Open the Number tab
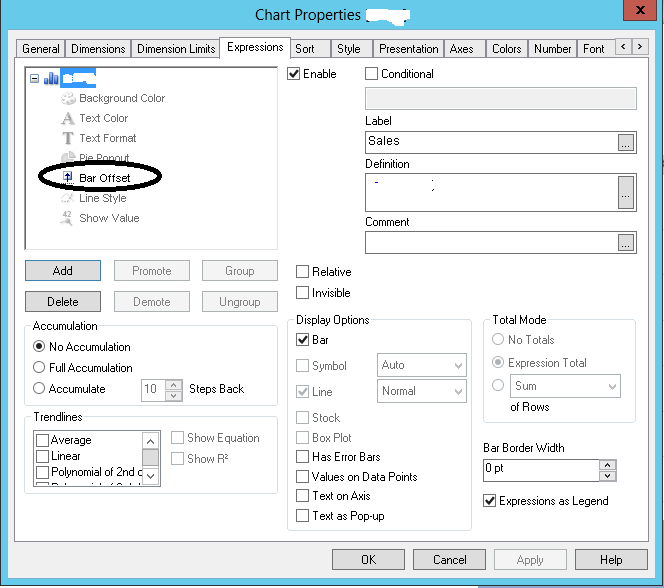This screenshot has width=664, height=588. click(x=553, y=49)
